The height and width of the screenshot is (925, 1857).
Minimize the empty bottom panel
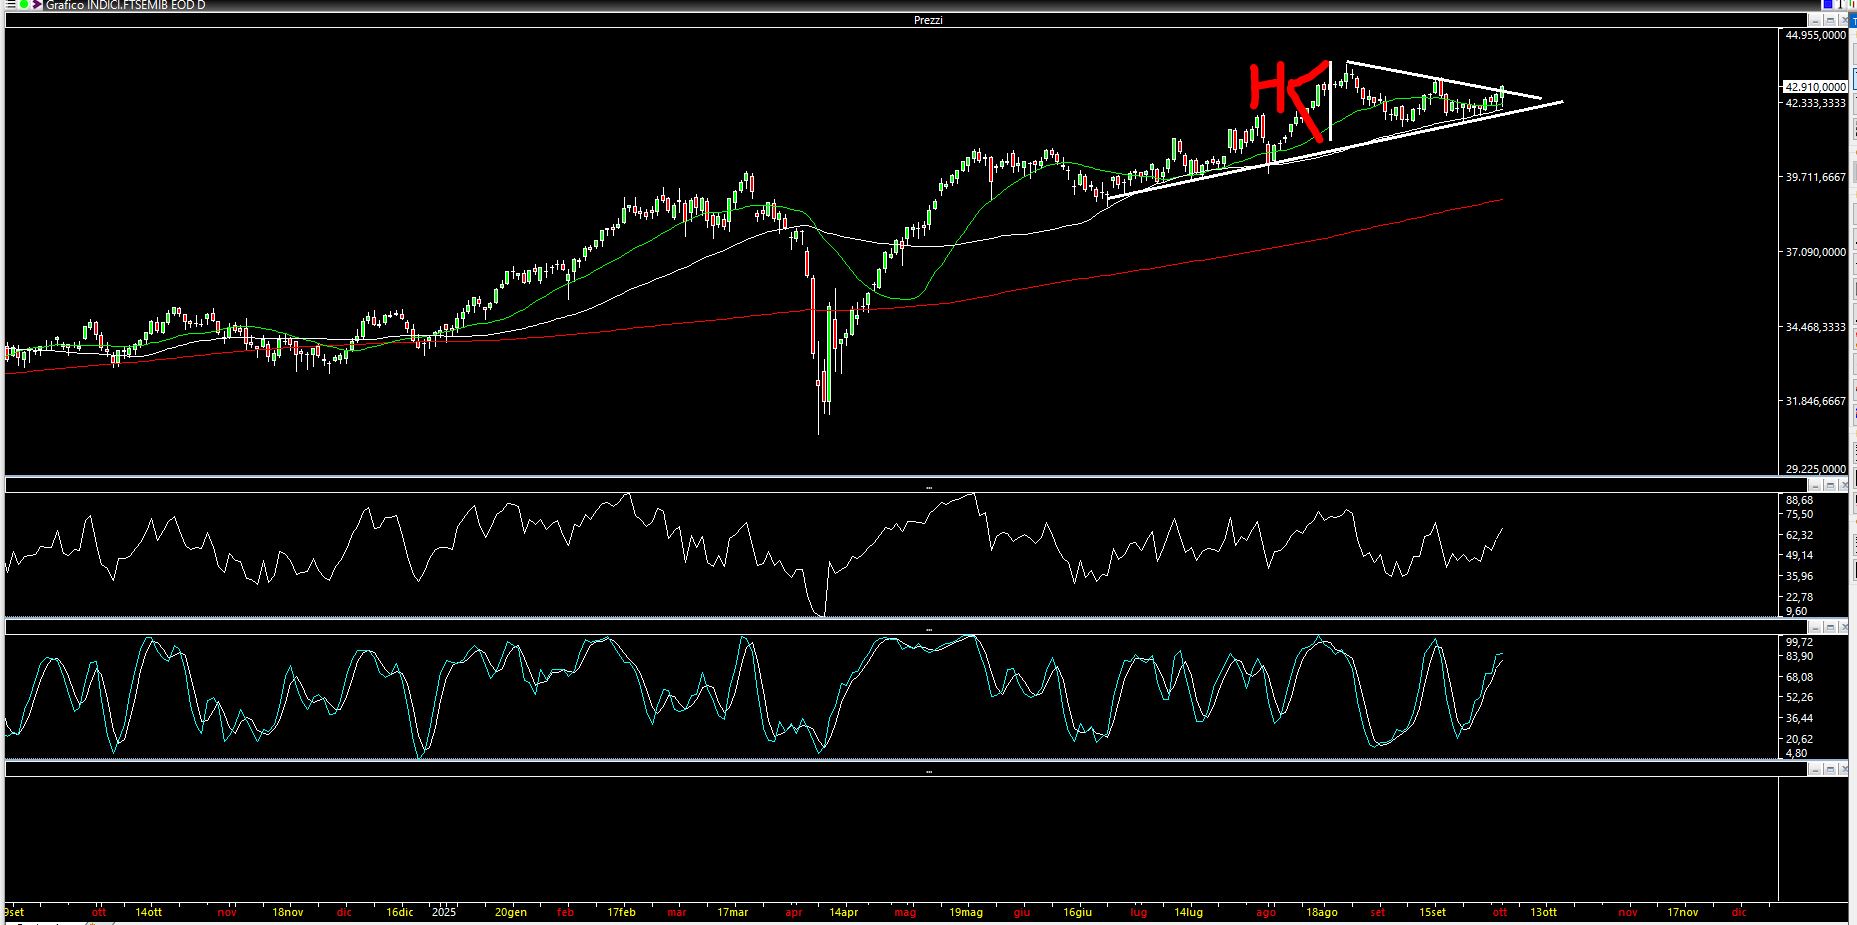tap(1815, 769)
